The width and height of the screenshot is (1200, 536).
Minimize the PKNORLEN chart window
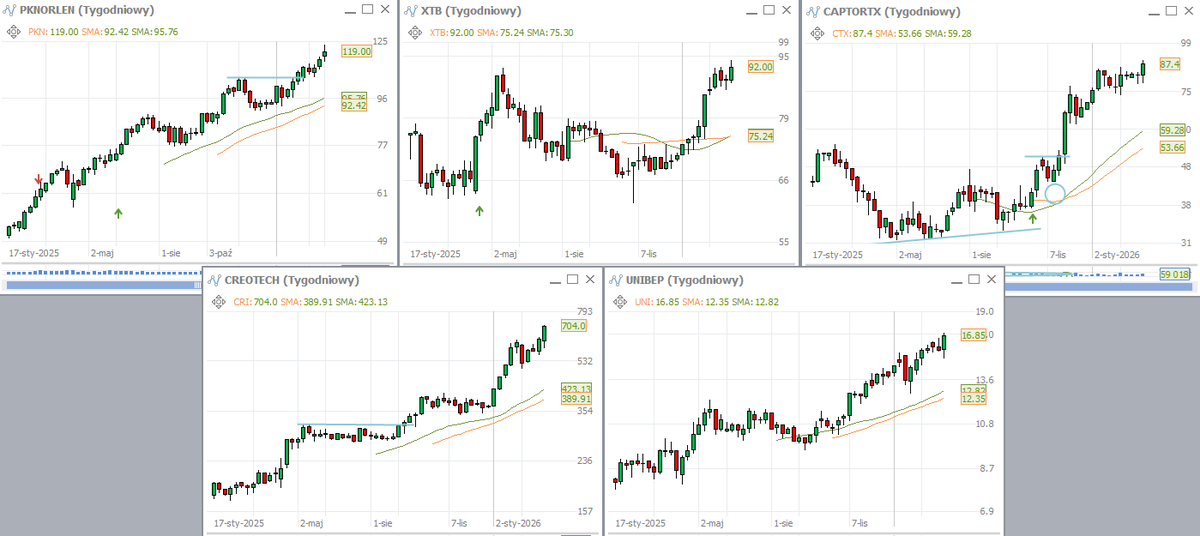[348, 10]
